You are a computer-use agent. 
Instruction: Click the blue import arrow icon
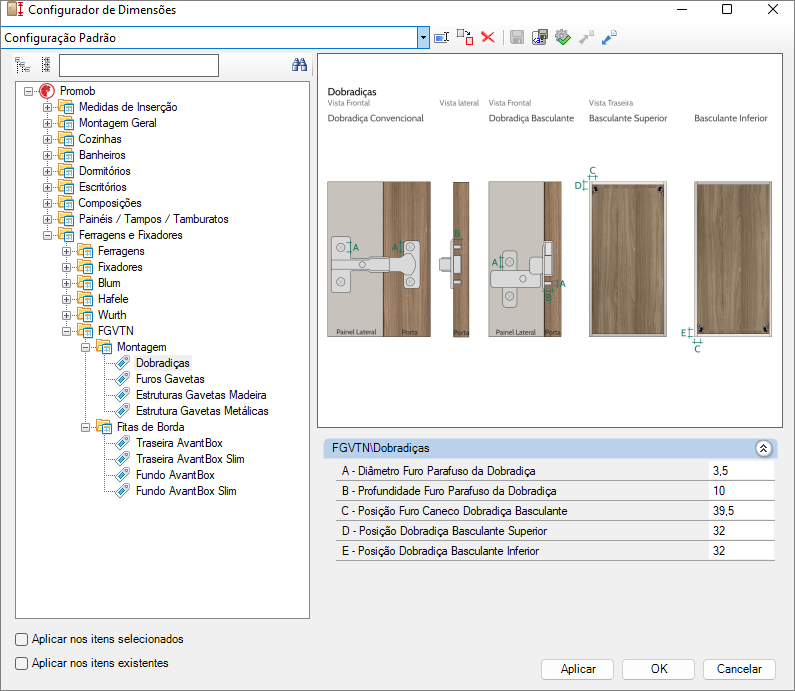609,38
